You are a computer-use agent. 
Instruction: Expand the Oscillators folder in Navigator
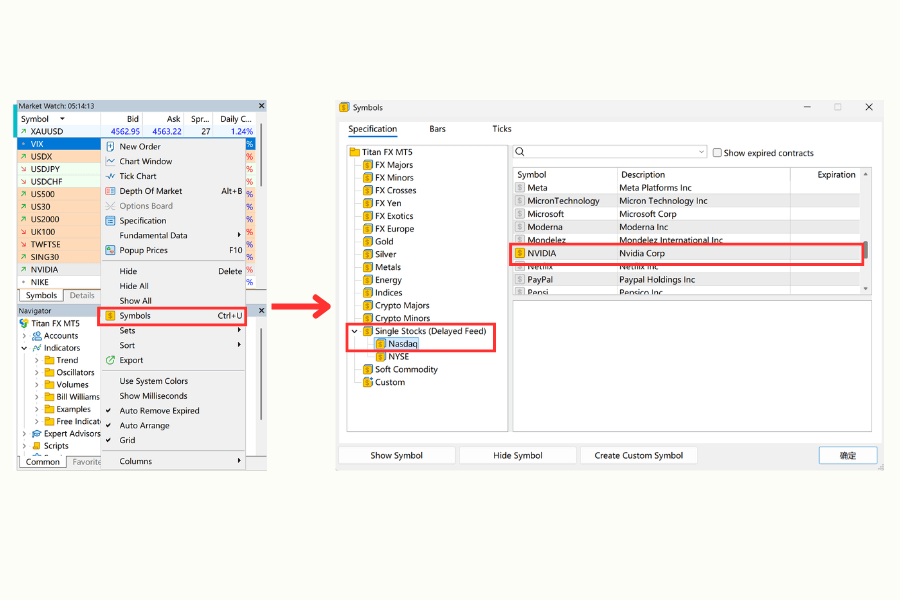click(37, 373)
